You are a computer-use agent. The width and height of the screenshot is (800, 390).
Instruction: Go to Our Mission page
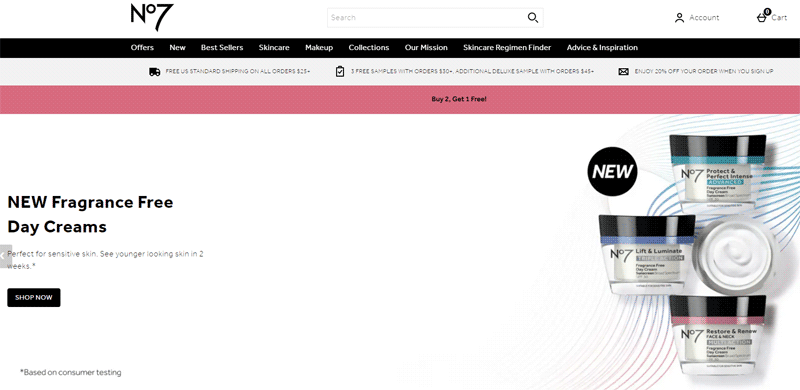(426, 47)
